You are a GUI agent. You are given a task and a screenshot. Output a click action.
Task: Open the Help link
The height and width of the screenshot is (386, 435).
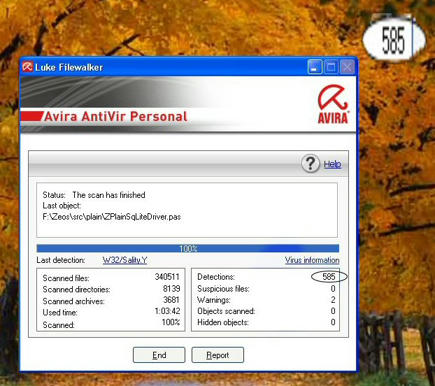click(332, 164)
